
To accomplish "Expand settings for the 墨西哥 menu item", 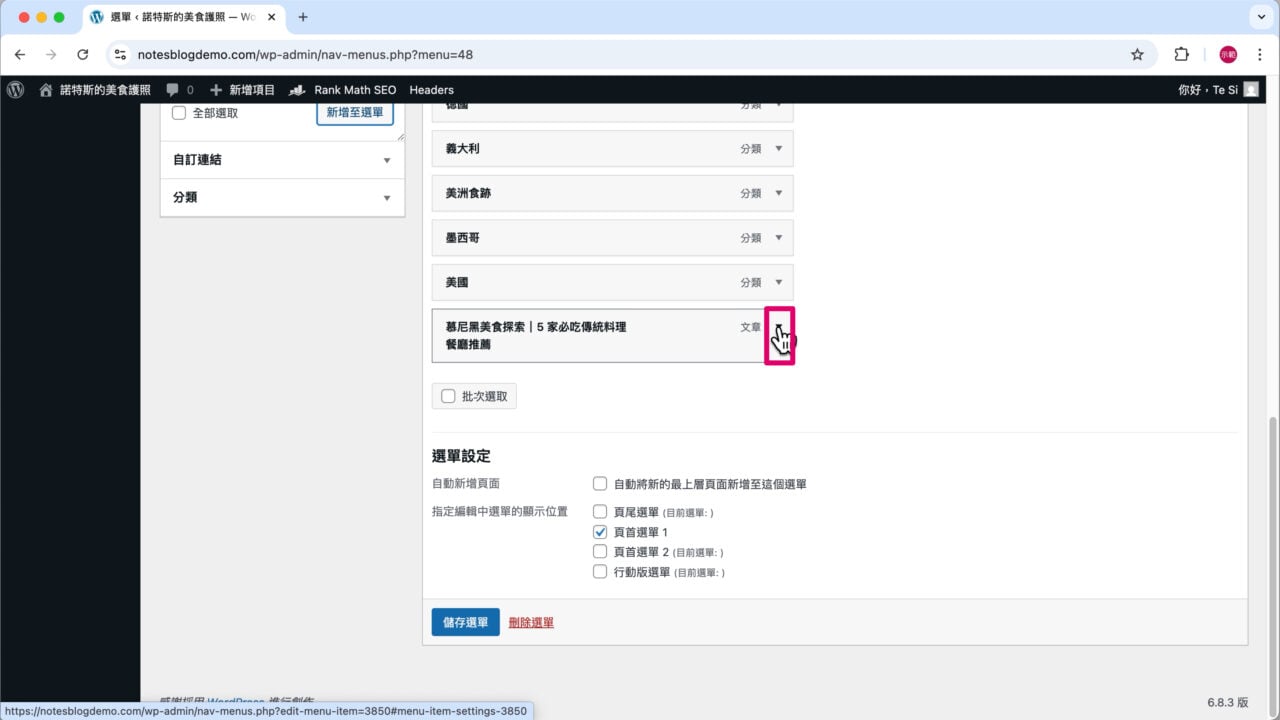I will [x=779, y=237].
